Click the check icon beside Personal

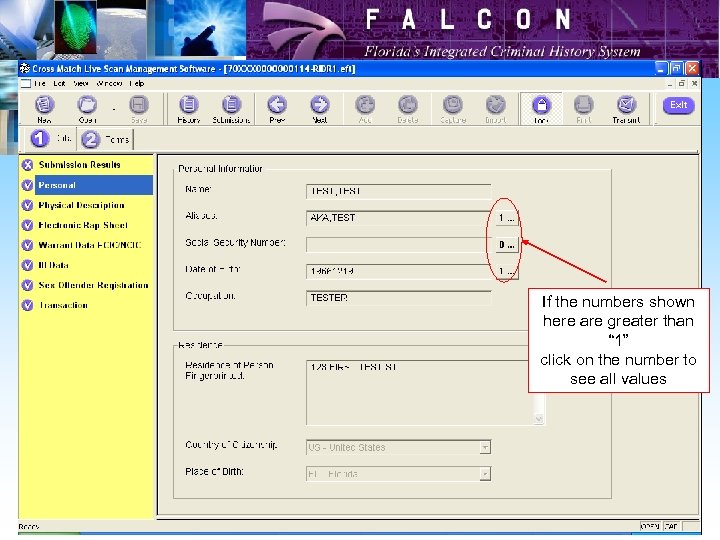tap(28, 185)
